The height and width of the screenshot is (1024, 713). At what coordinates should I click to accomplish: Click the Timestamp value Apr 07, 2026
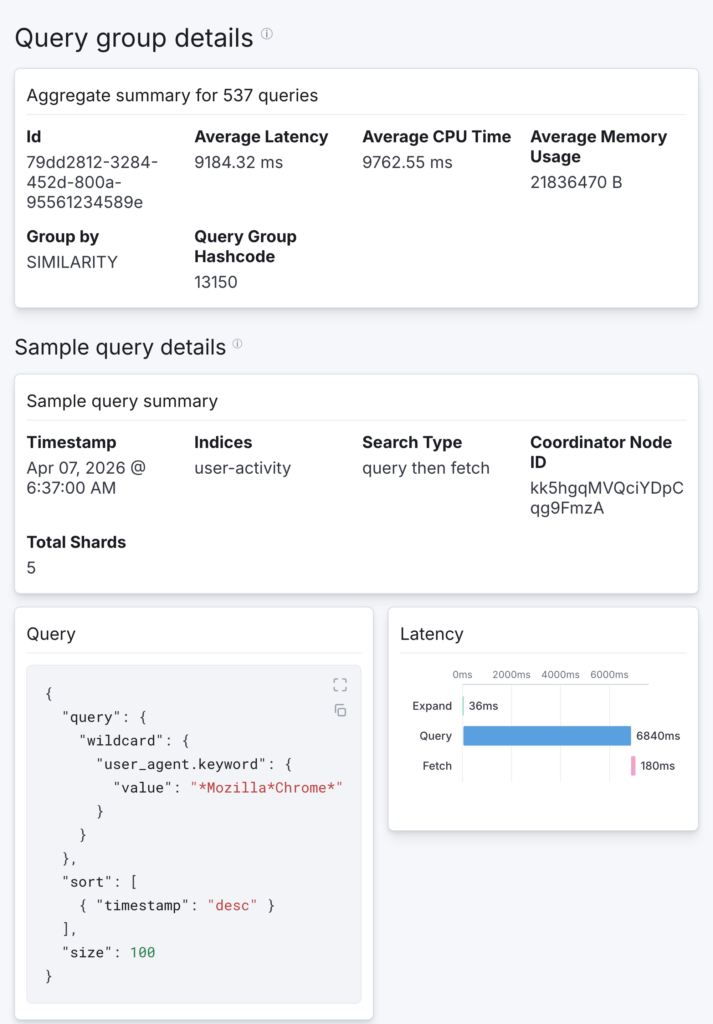pos(86,478)
